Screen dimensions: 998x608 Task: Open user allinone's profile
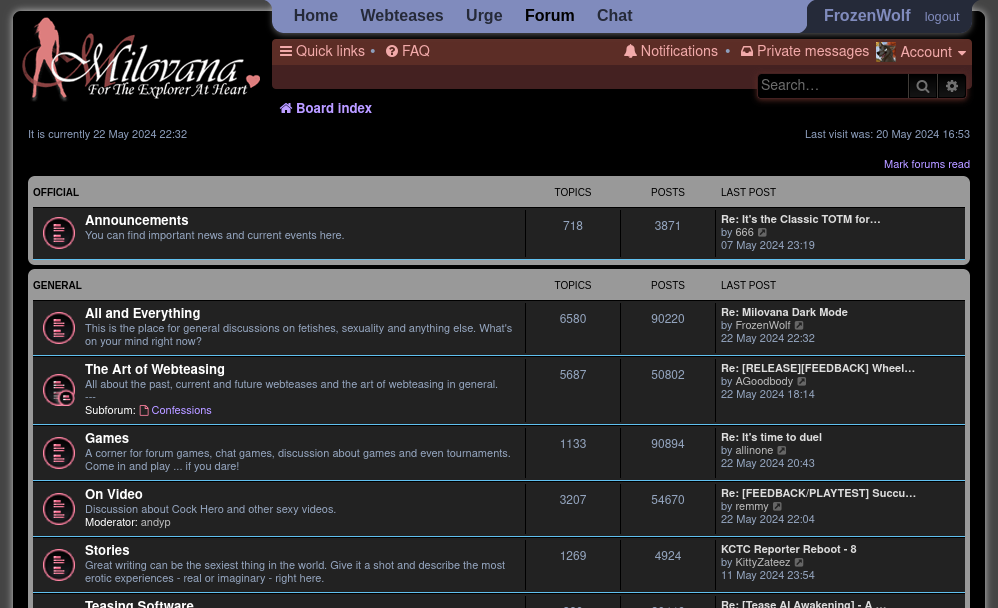tap(754, 451)
